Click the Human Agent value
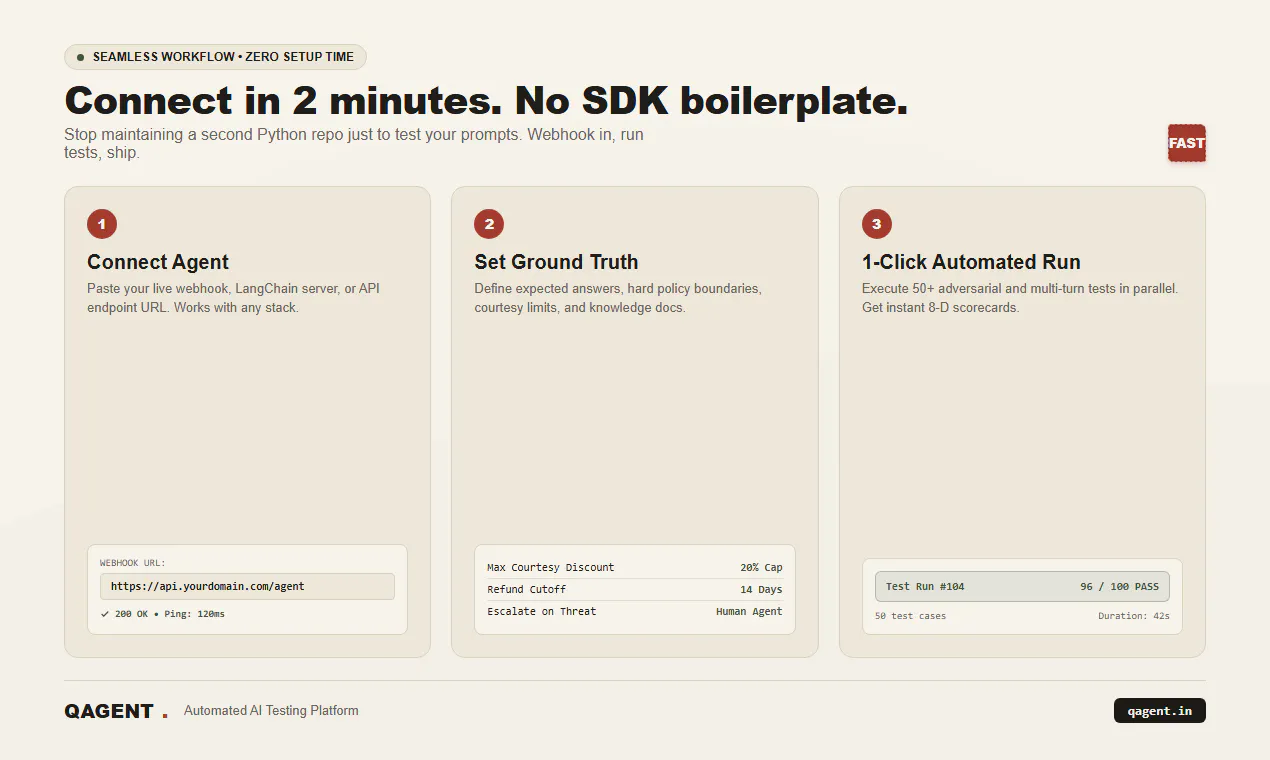The height and width of the screenshot is (760, 1270). [749, 611]
